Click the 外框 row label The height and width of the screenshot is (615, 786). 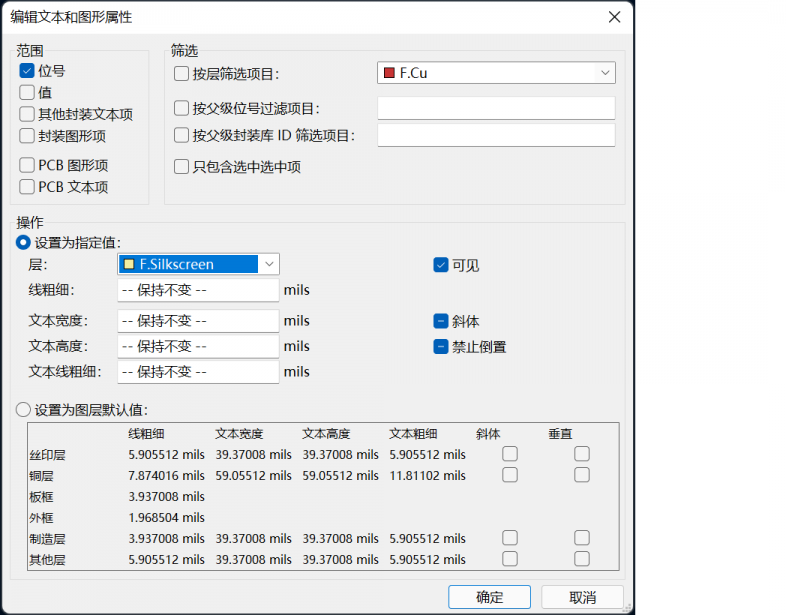41,518
